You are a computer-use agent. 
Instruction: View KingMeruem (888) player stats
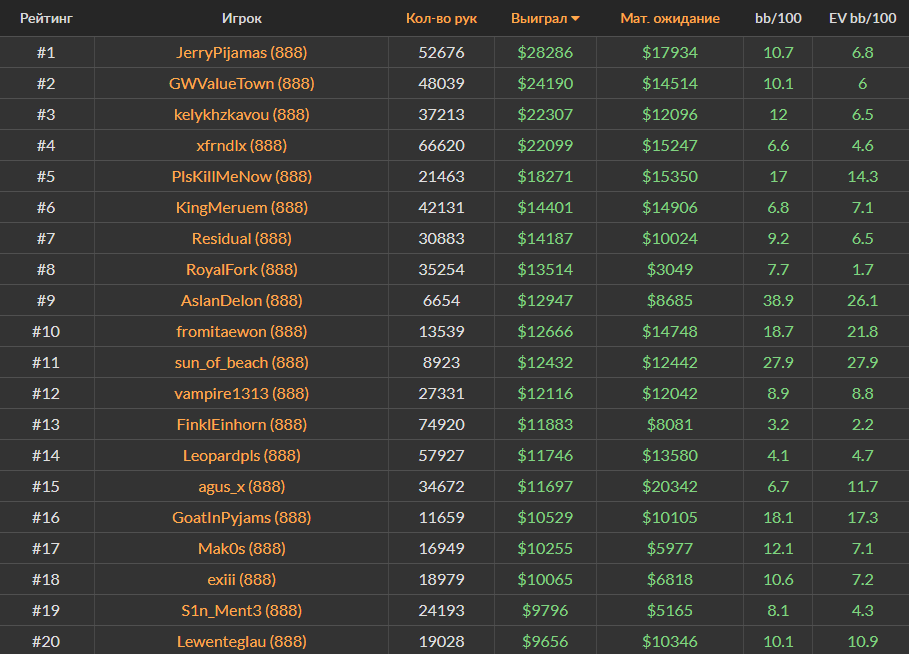click(x=241, y=207)
